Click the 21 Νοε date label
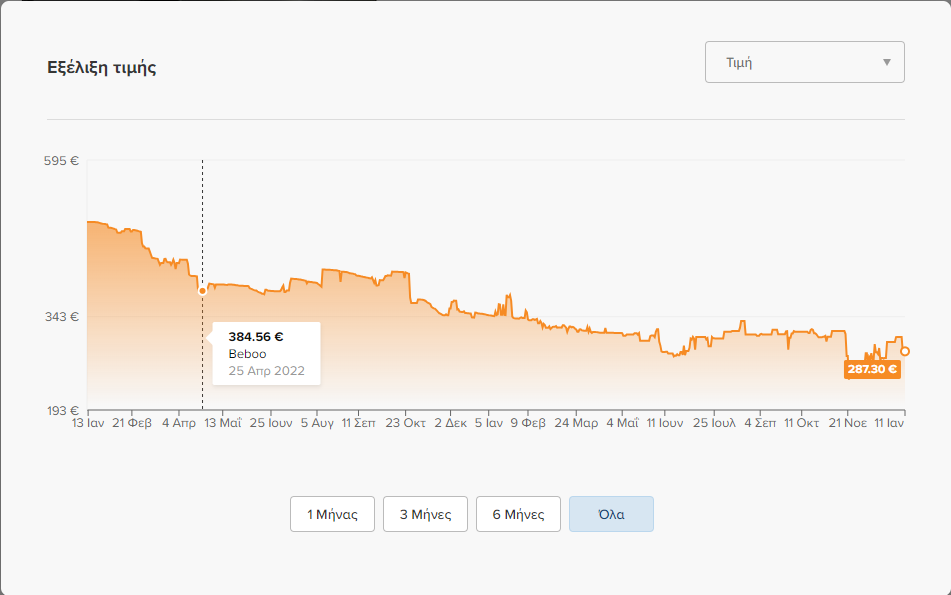This screenshot has width=951, height=595. tap(848, 423)
